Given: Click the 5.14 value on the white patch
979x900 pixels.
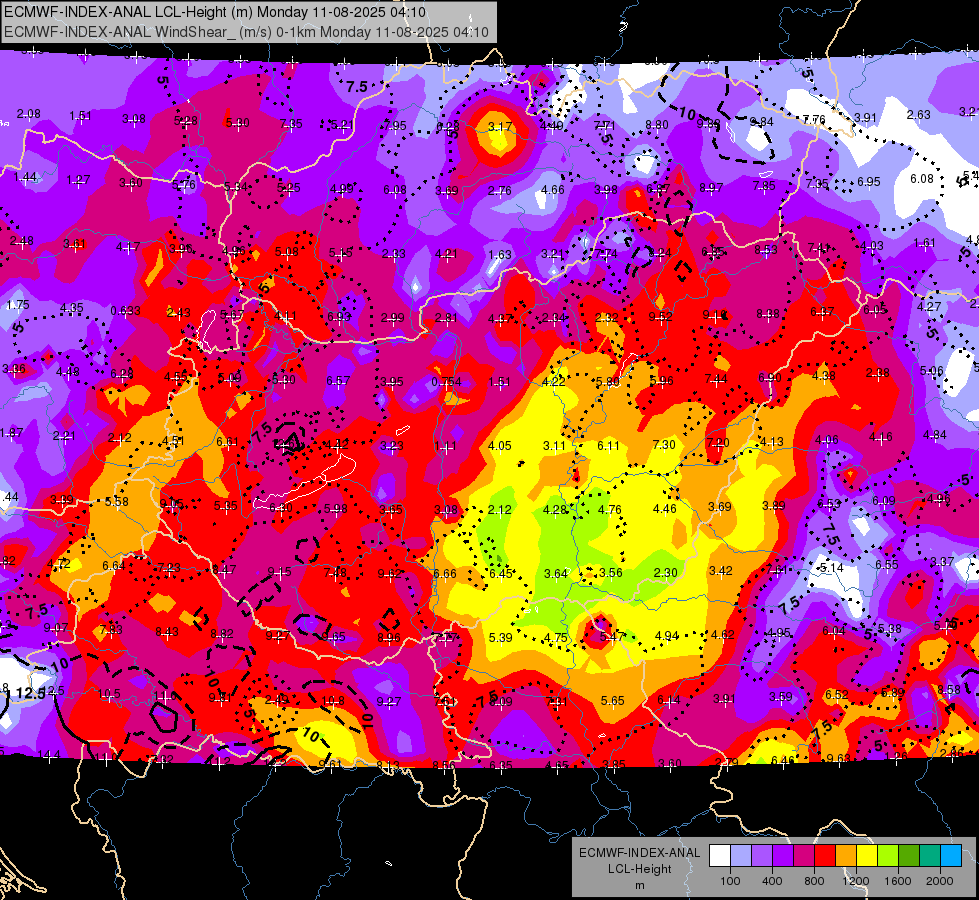Looking at the screenshot, I should pos(831,568).
